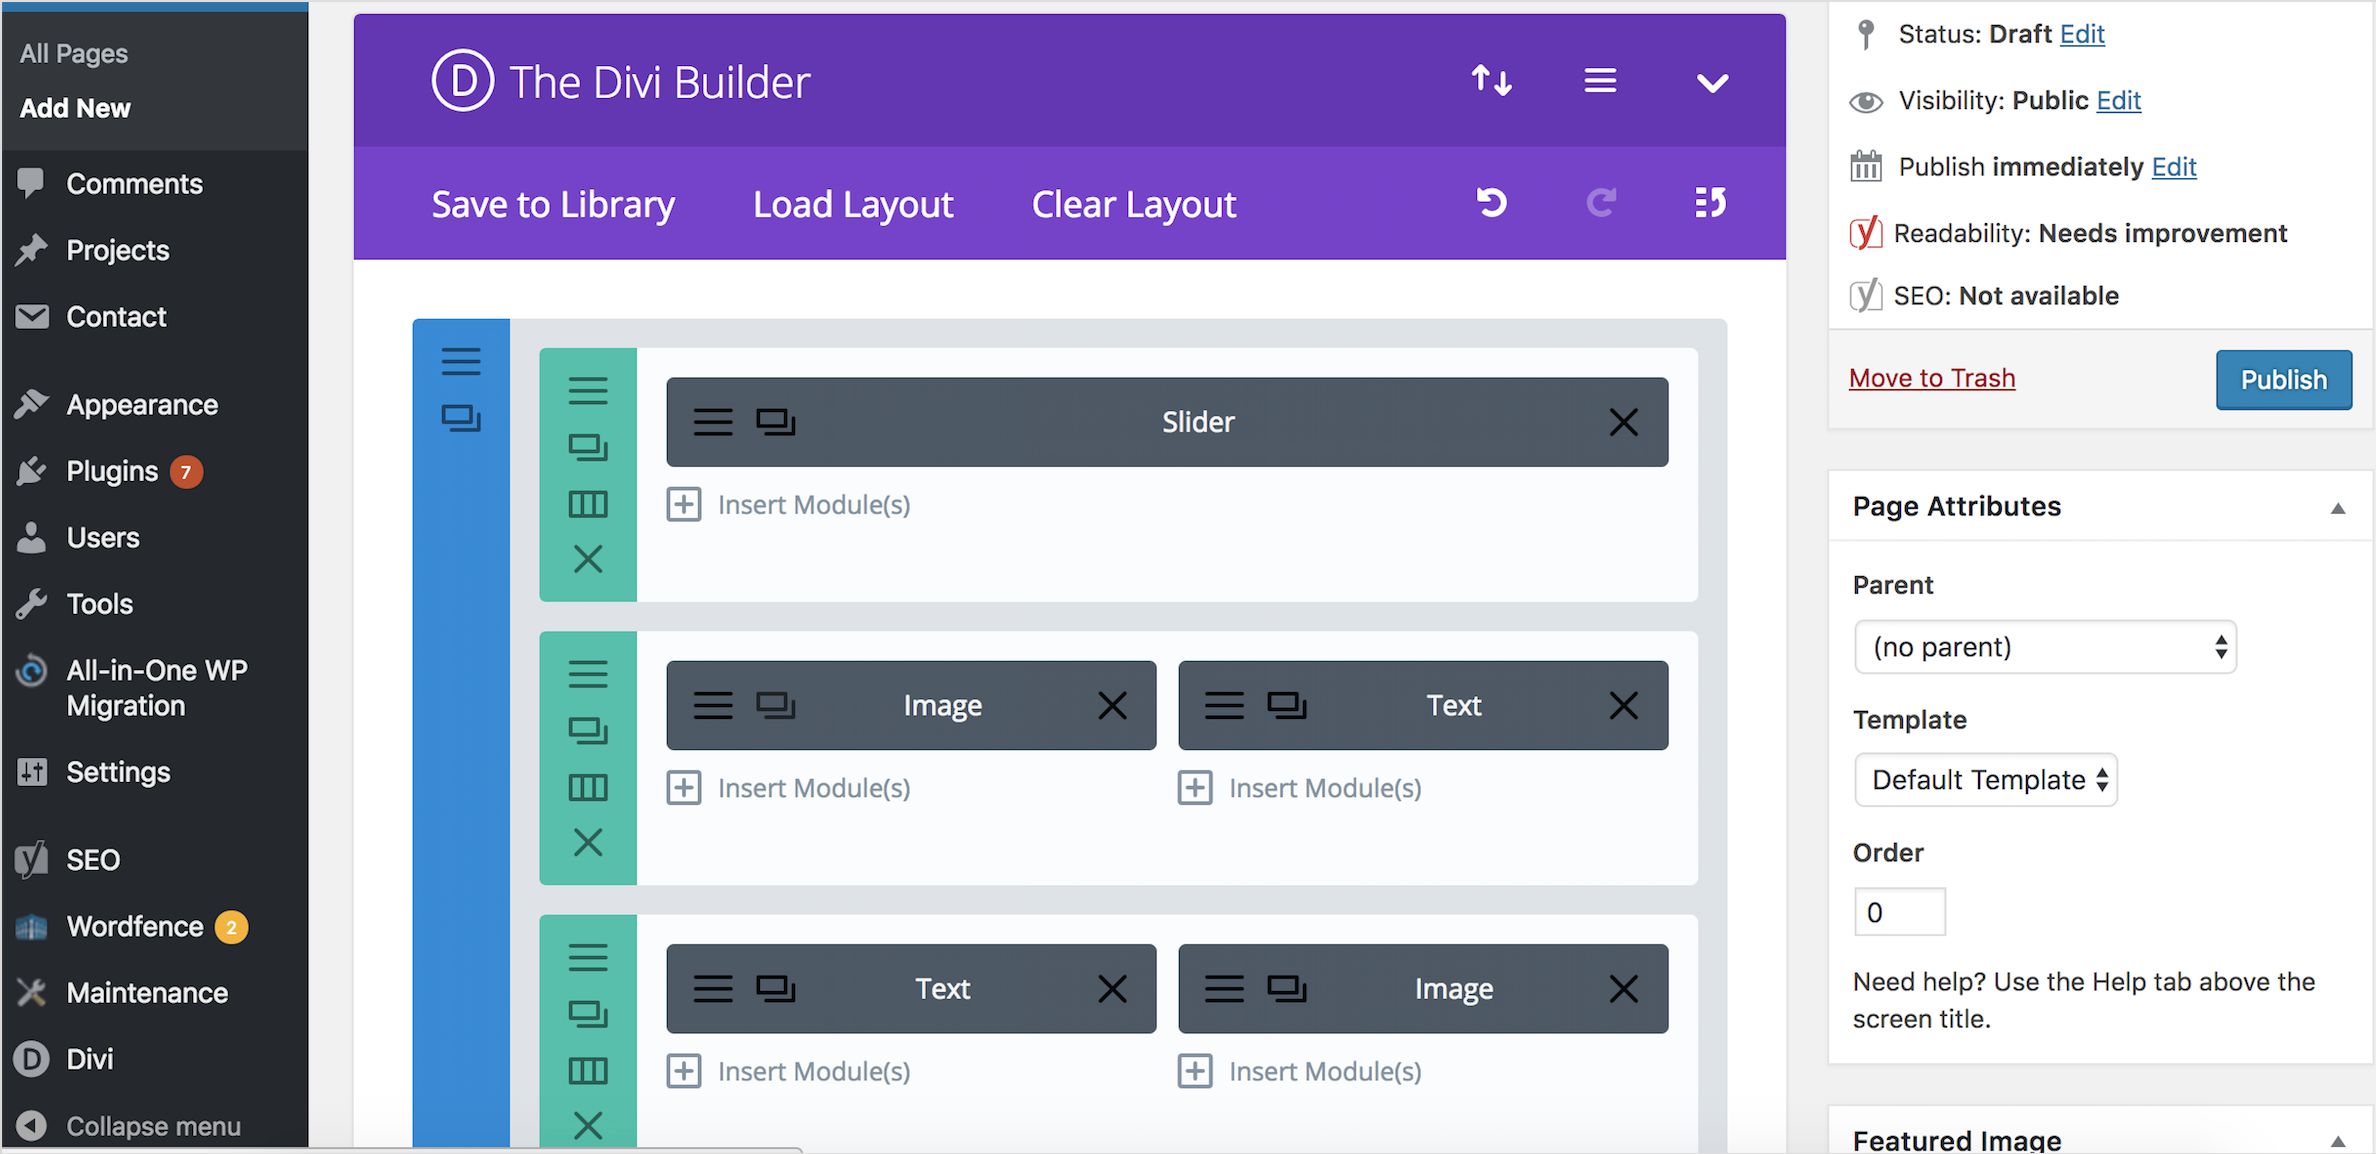Delete the Image-Text row
The height and width of the screenshot is (1154, 2376).
pyautogui.click(x=588, y=843)
